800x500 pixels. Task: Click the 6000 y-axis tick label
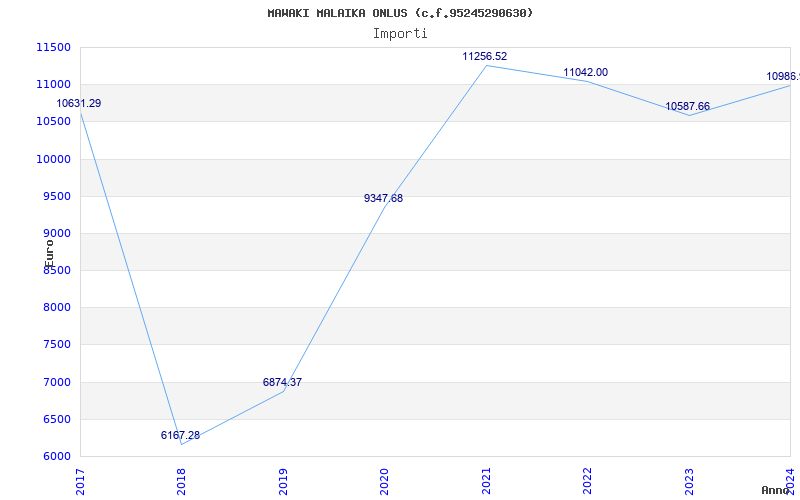point(57,457)
